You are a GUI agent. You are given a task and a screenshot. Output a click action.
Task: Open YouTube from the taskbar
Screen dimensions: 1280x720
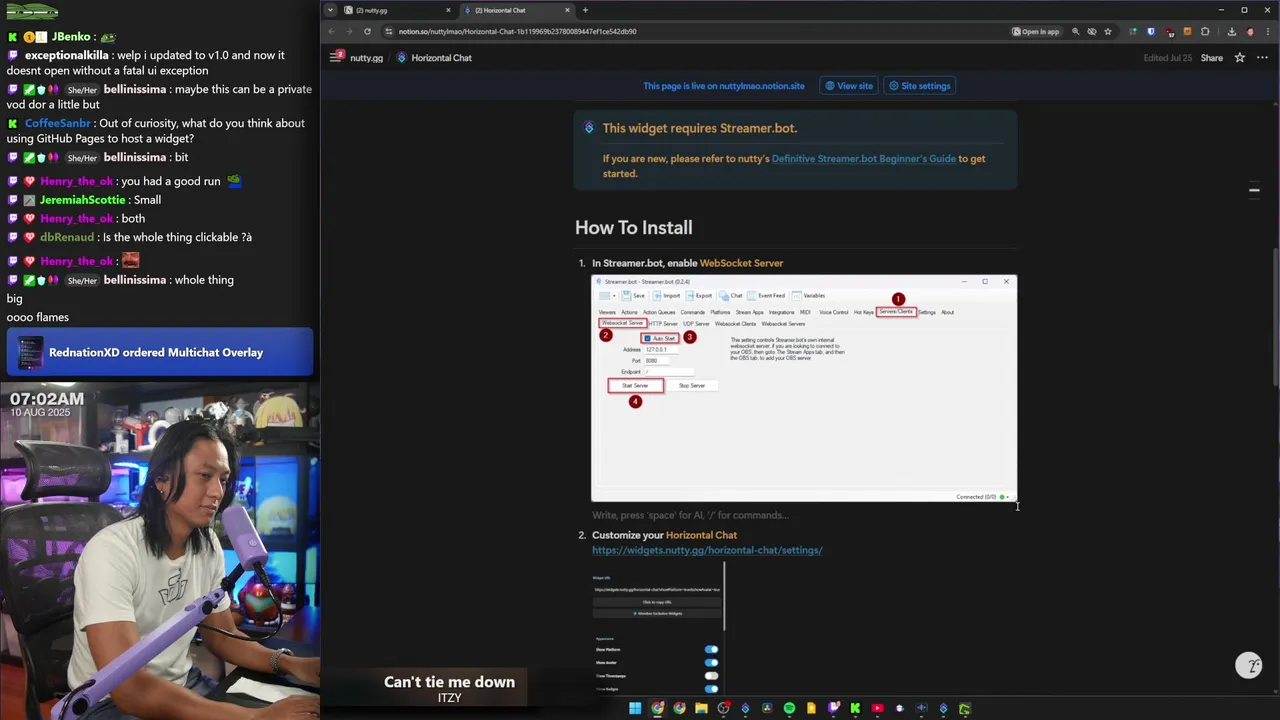click(x=877, y=708)
